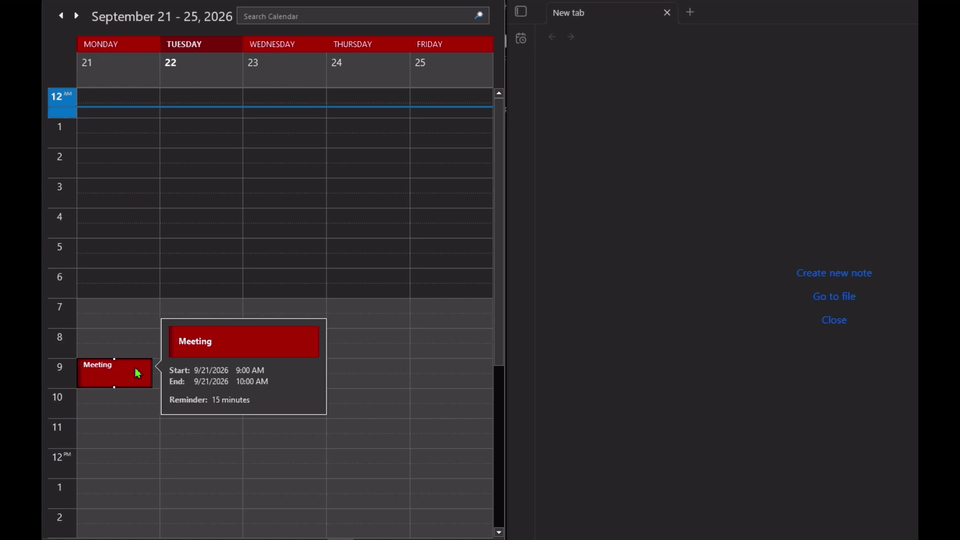Viewport: 960px width, 540px height.
Task: Click the calendar scrollbar down arrow
Action: pos(499,532)
